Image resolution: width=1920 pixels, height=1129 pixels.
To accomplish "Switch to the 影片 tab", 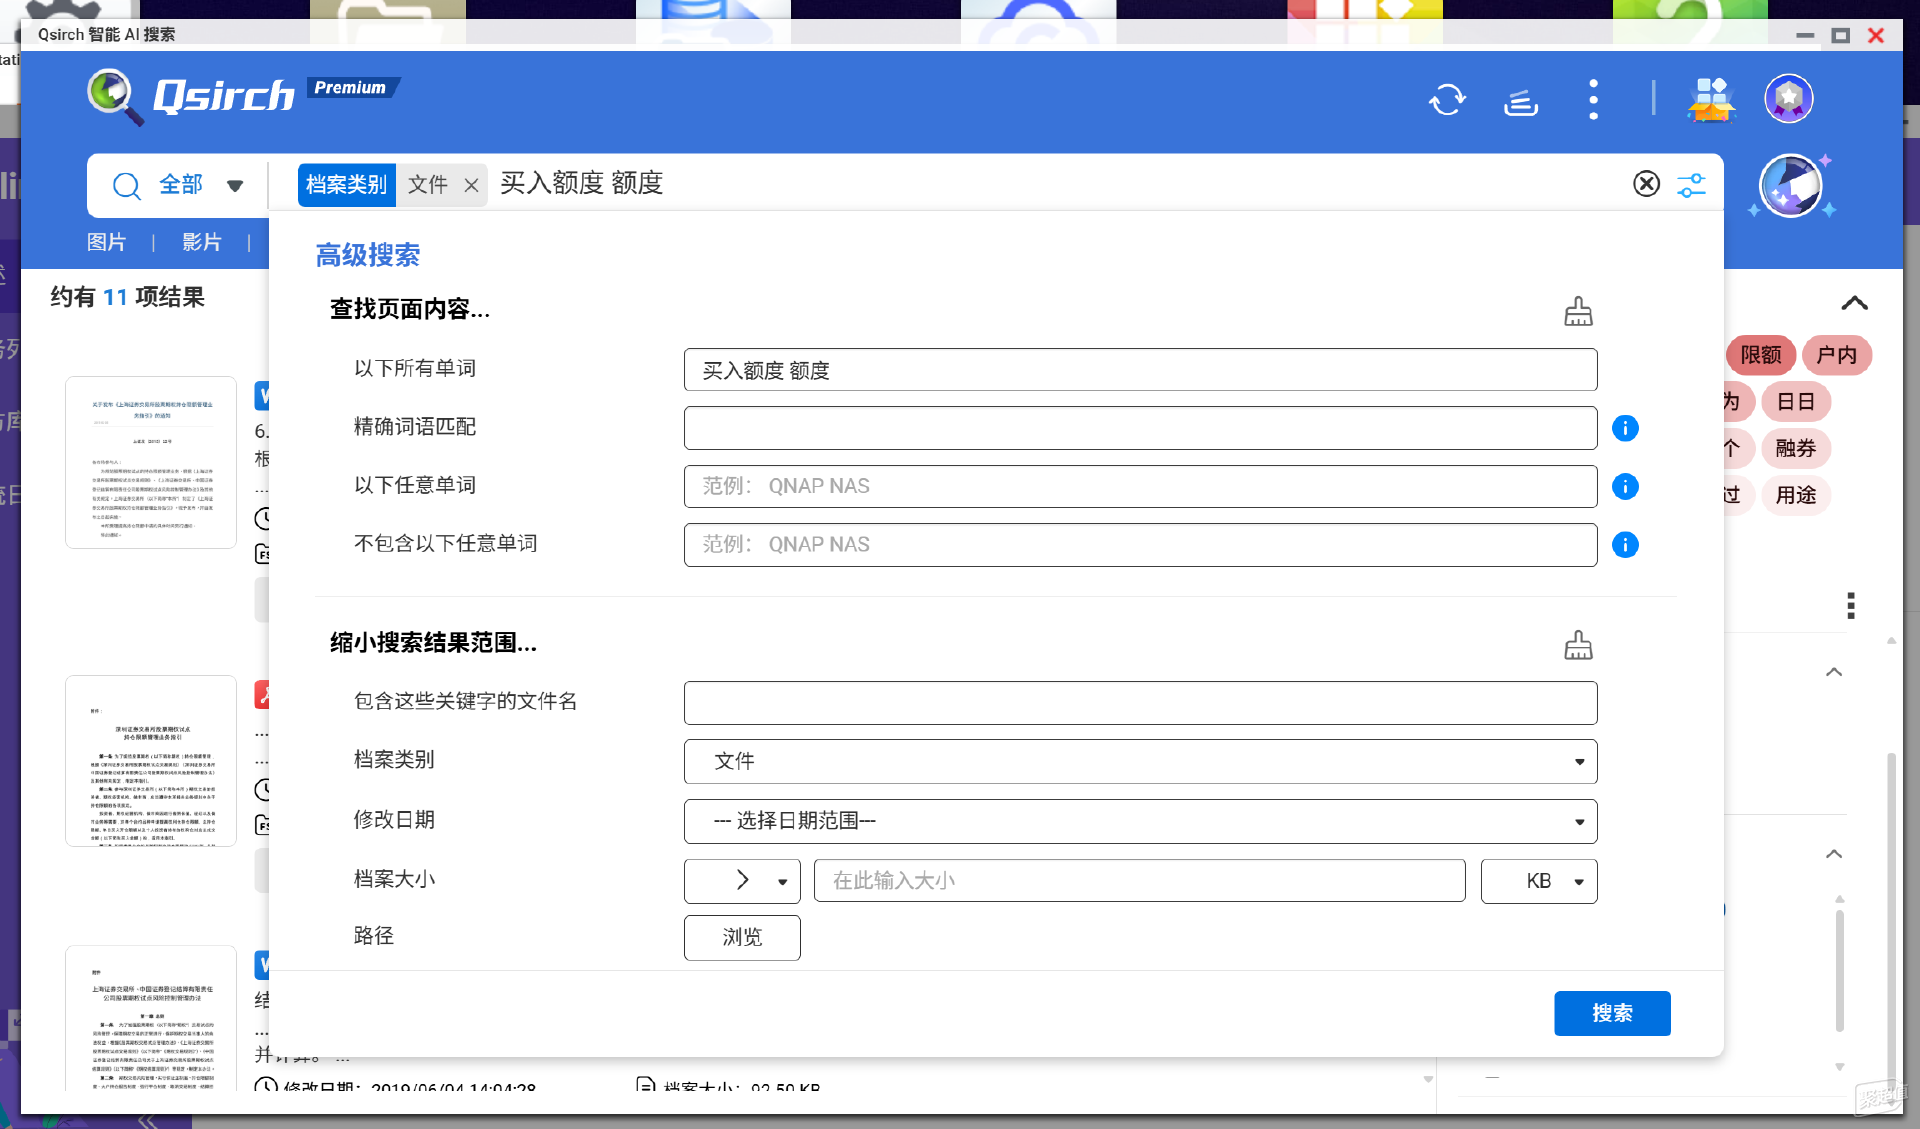I will [201, 242].
